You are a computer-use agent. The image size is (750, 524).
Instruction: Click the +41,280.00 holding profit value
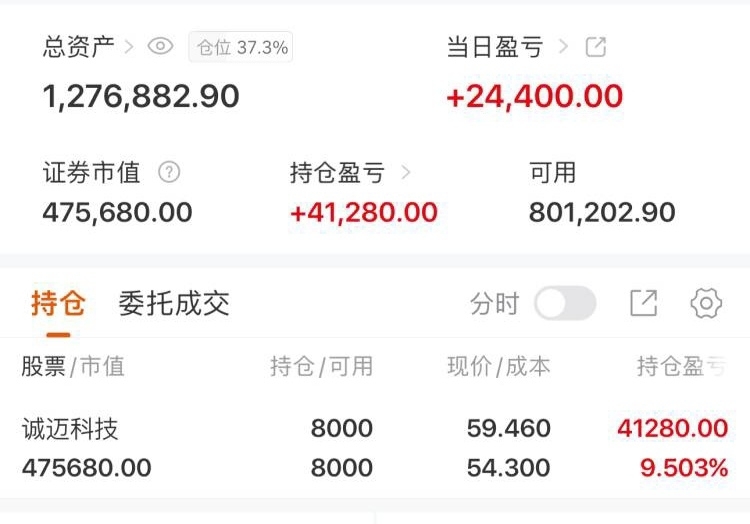coord(363,212)
